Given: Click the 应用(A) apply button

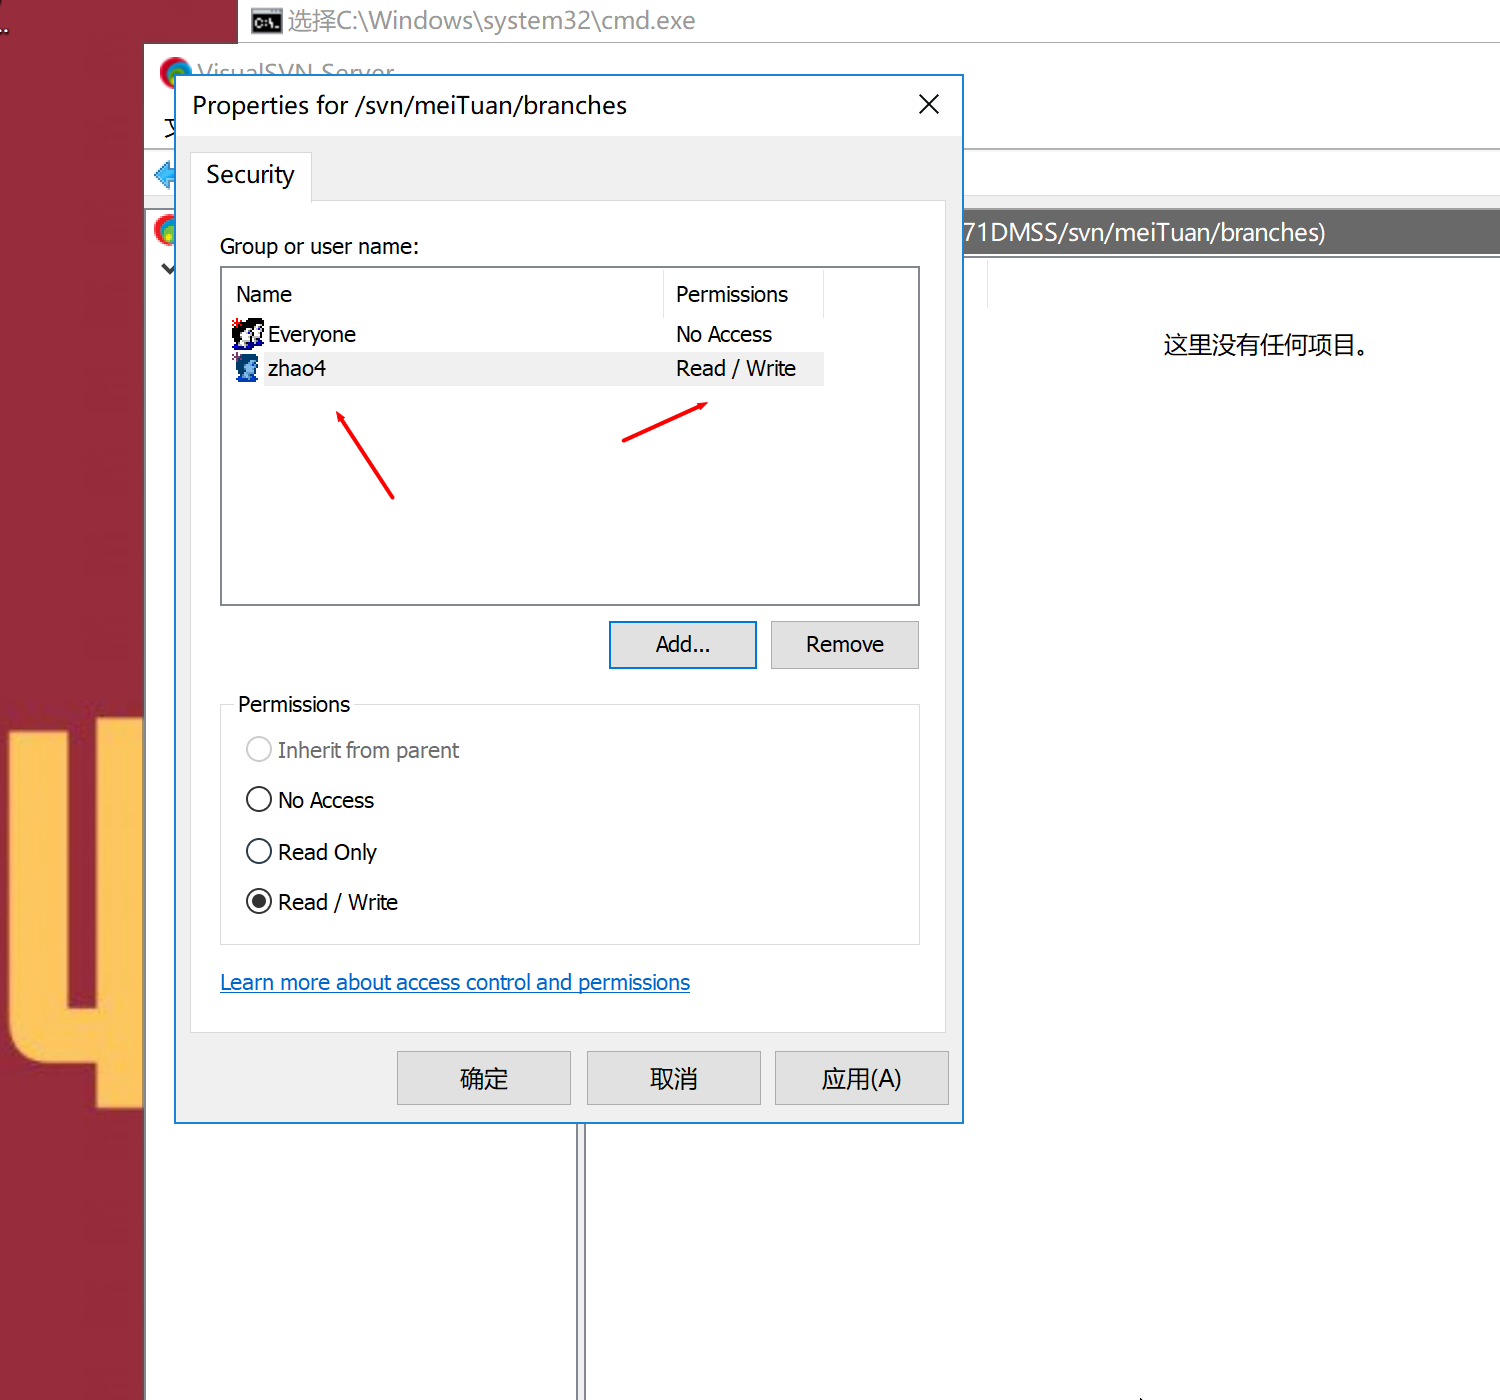Looking at the screenshot, I should pos(861,1078).
